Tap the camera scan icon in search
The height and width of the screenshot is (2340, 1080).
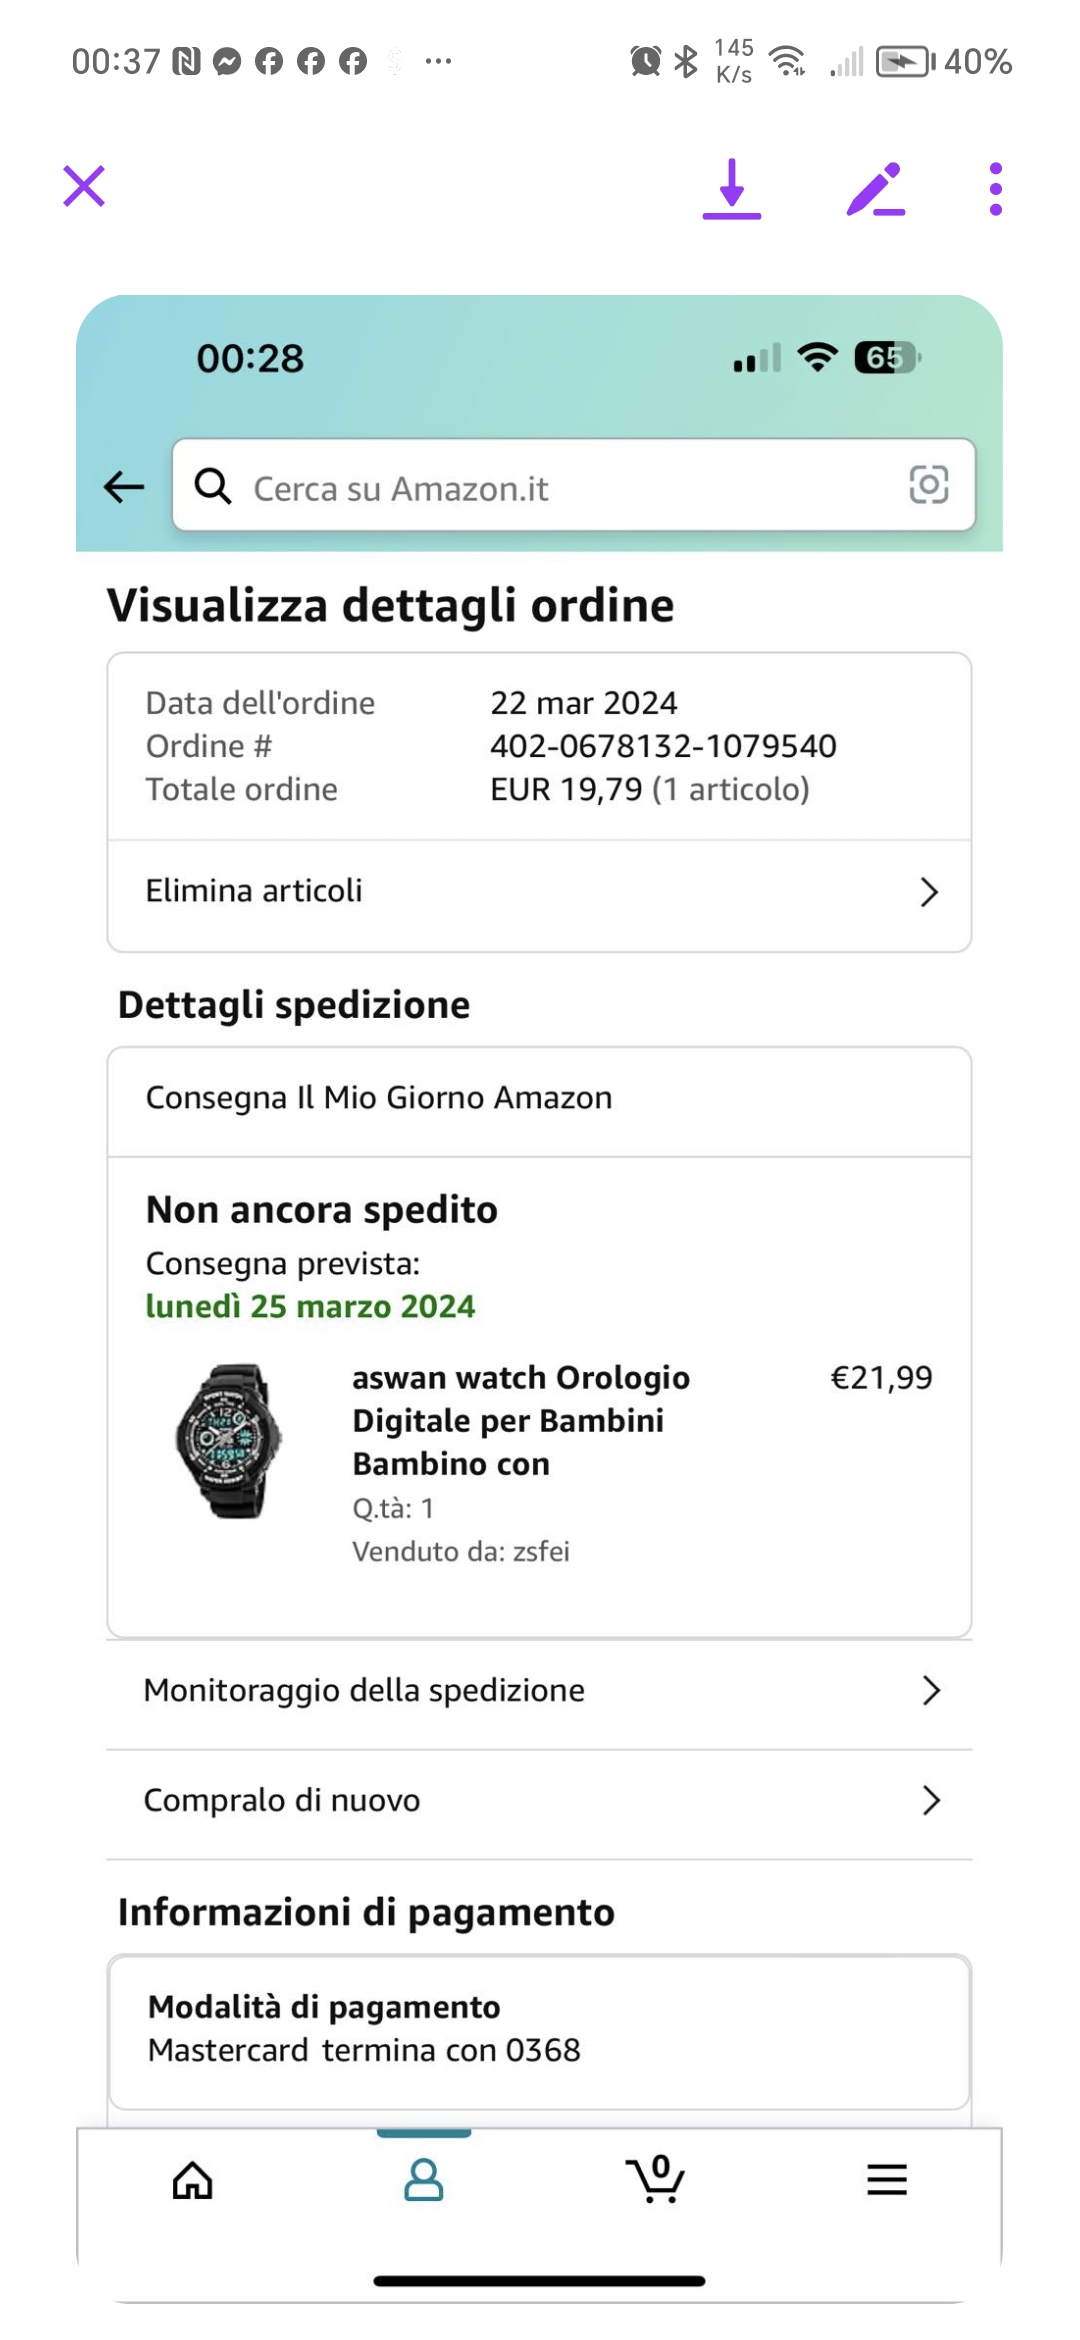point(928,485)
